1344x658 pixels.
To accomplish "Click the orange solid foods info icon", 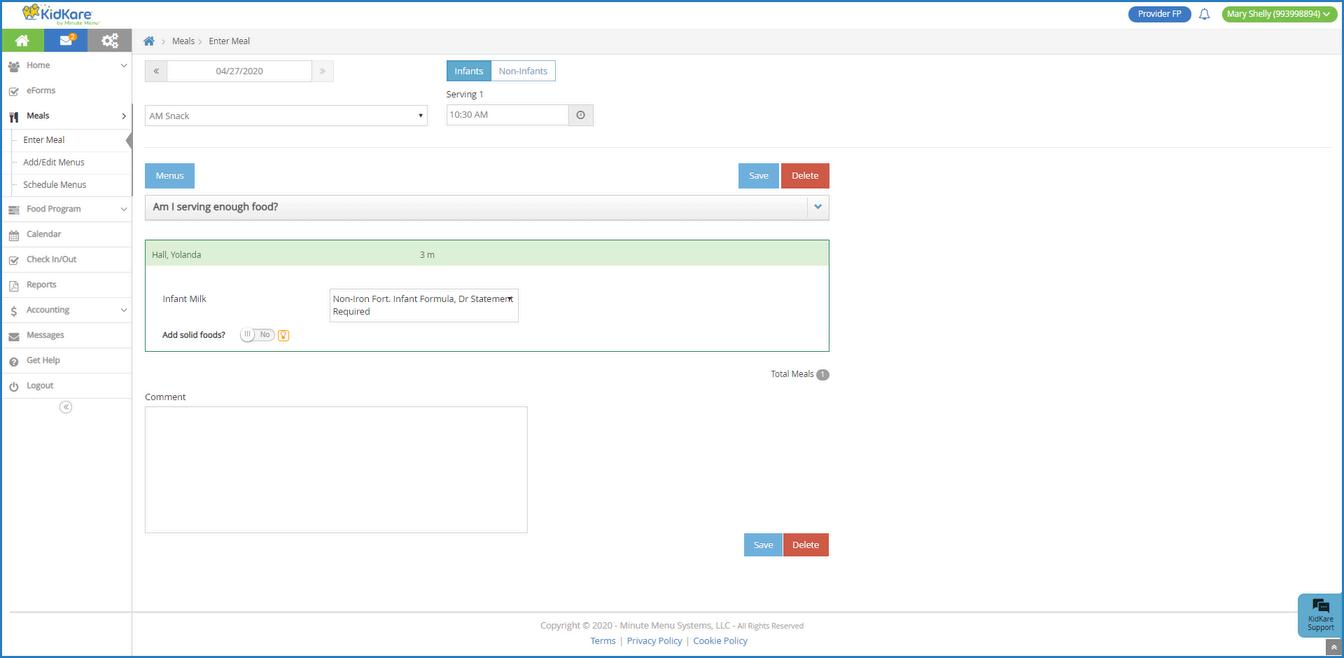I will click(x=284, y=335).
